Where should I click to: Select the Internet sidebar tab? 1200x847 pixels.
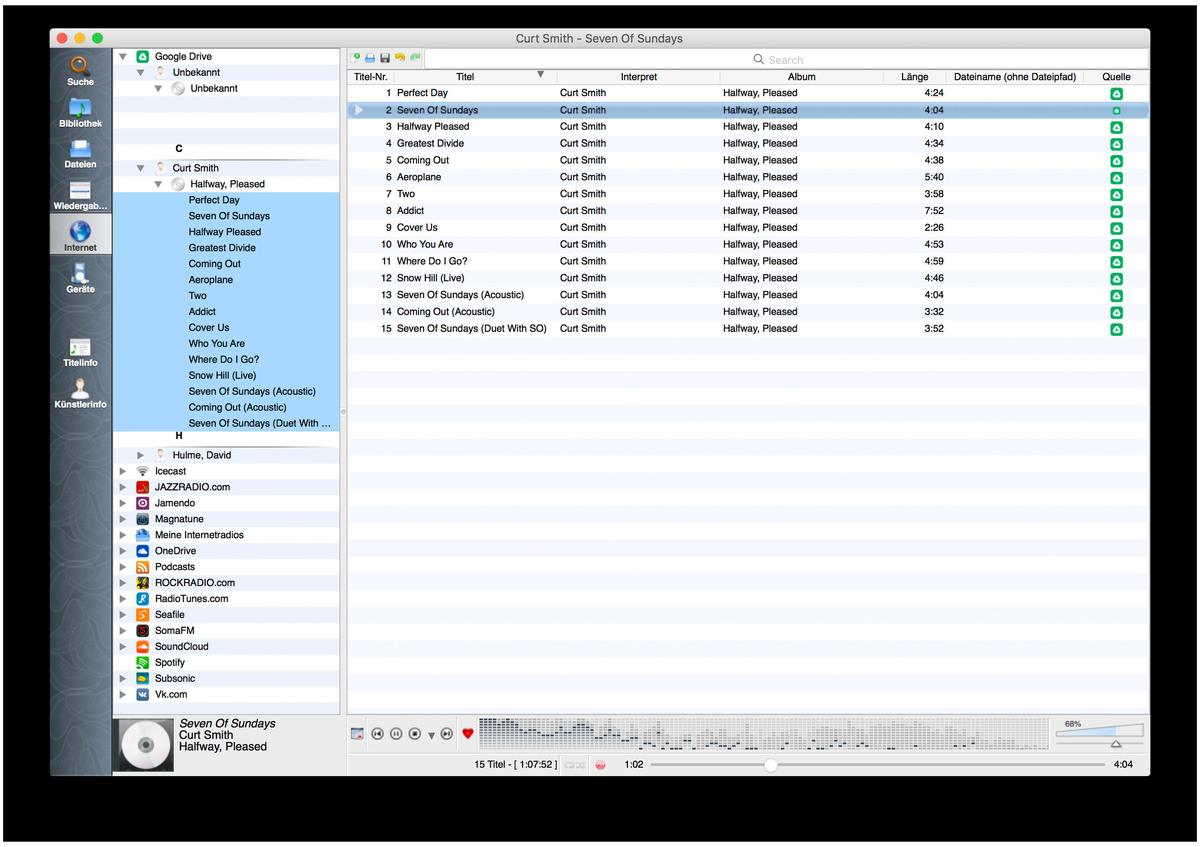[80, 235]
